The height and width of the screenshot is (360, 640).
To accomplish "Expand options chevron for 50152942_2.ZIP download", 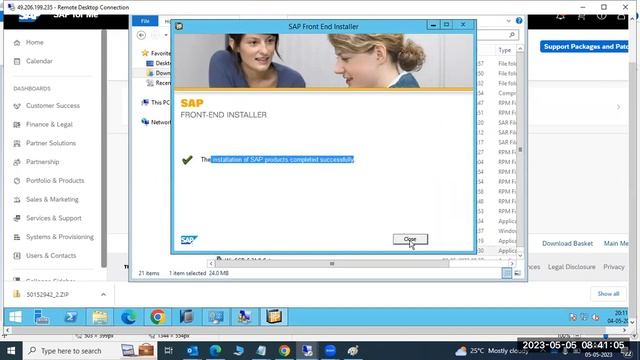I will click(103, 294).
